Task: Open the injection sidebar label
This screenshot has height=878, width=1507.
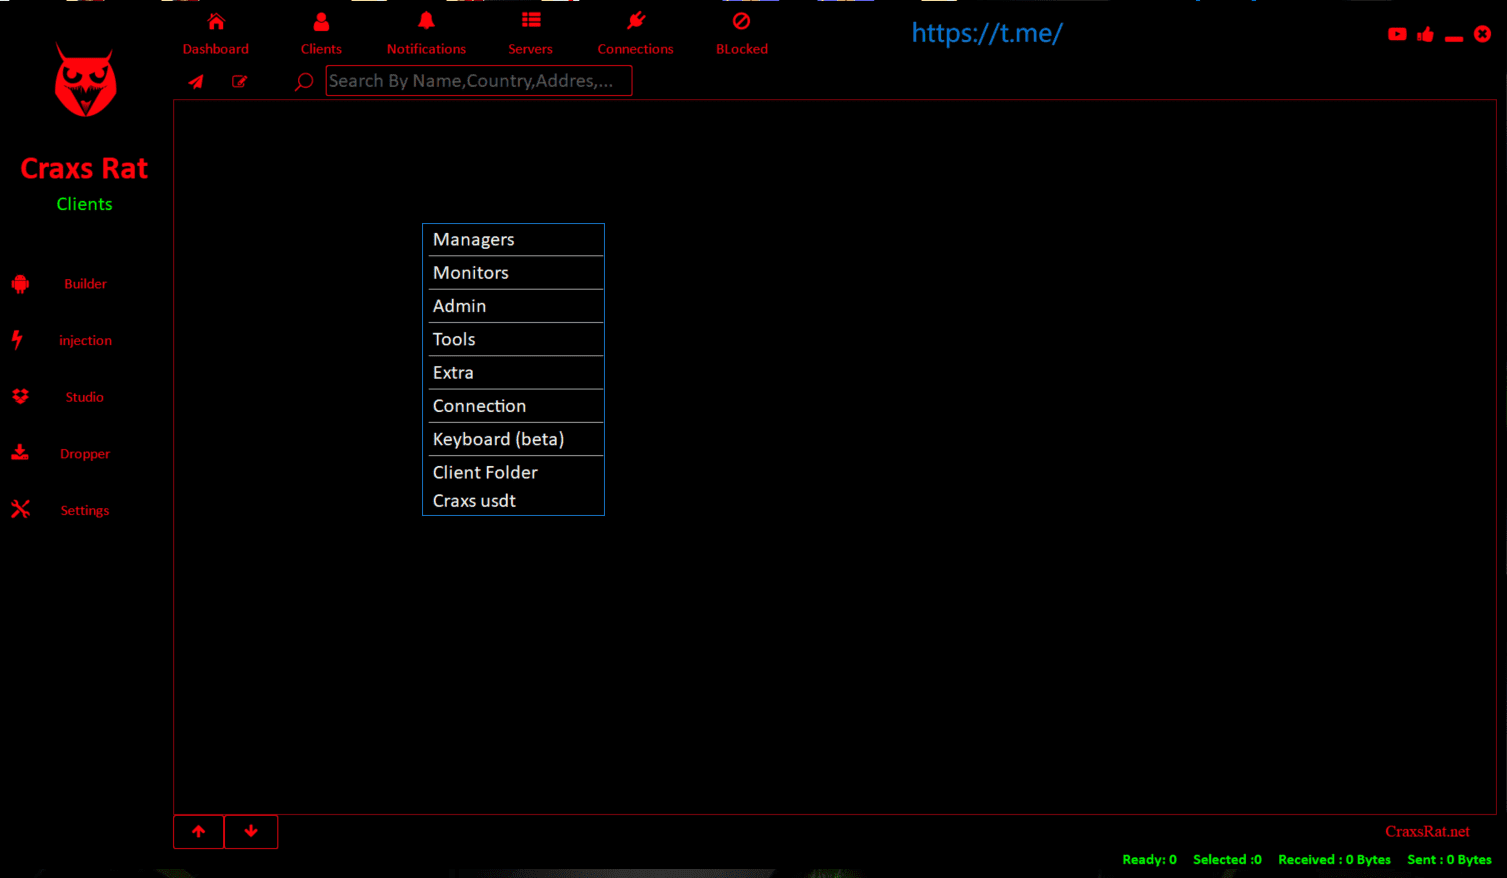Action: 85,341
